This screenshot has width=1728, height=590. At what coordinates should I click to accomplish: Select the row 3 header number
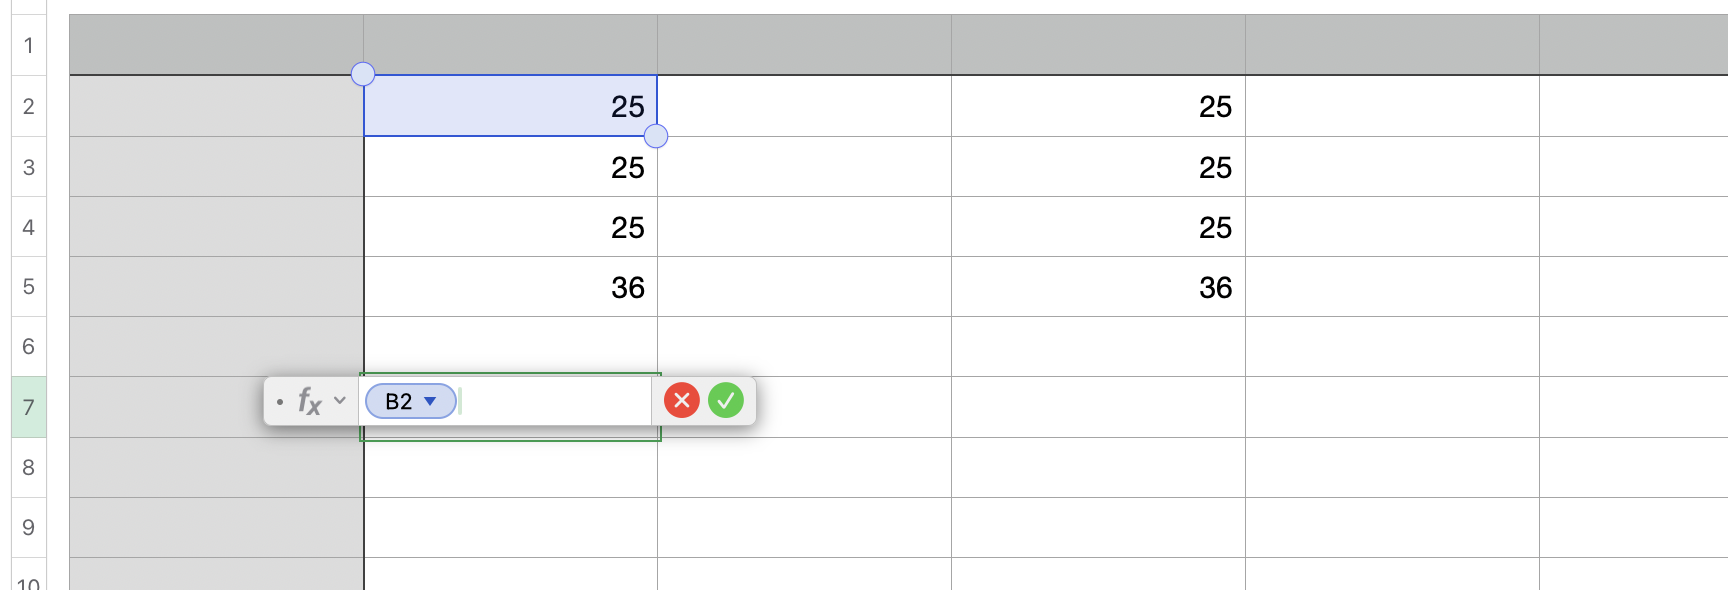[x=29, y=167]
